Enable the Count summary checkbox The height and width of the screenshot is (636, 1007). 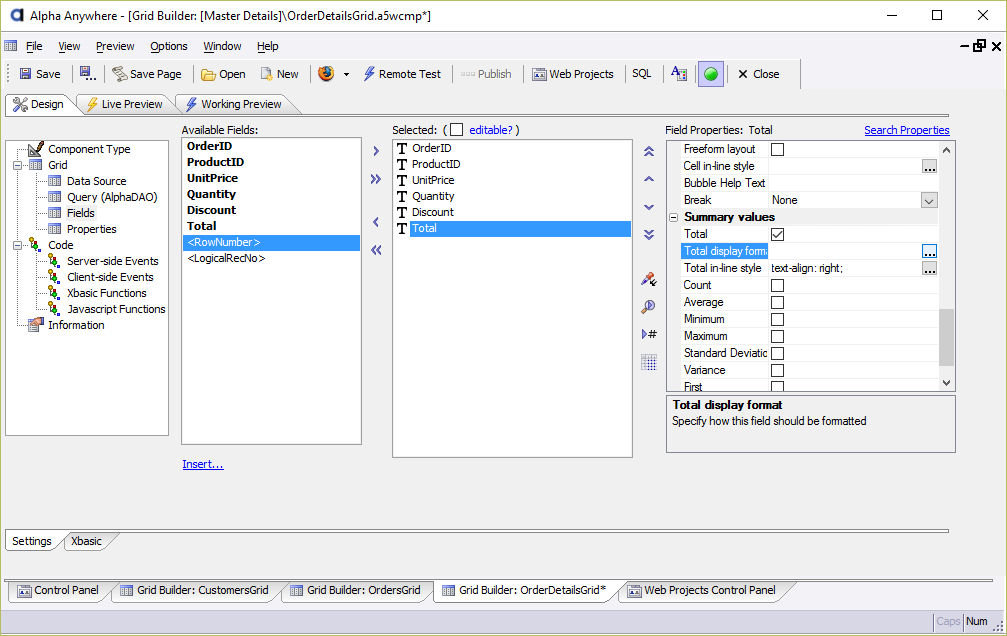[777, 285]
